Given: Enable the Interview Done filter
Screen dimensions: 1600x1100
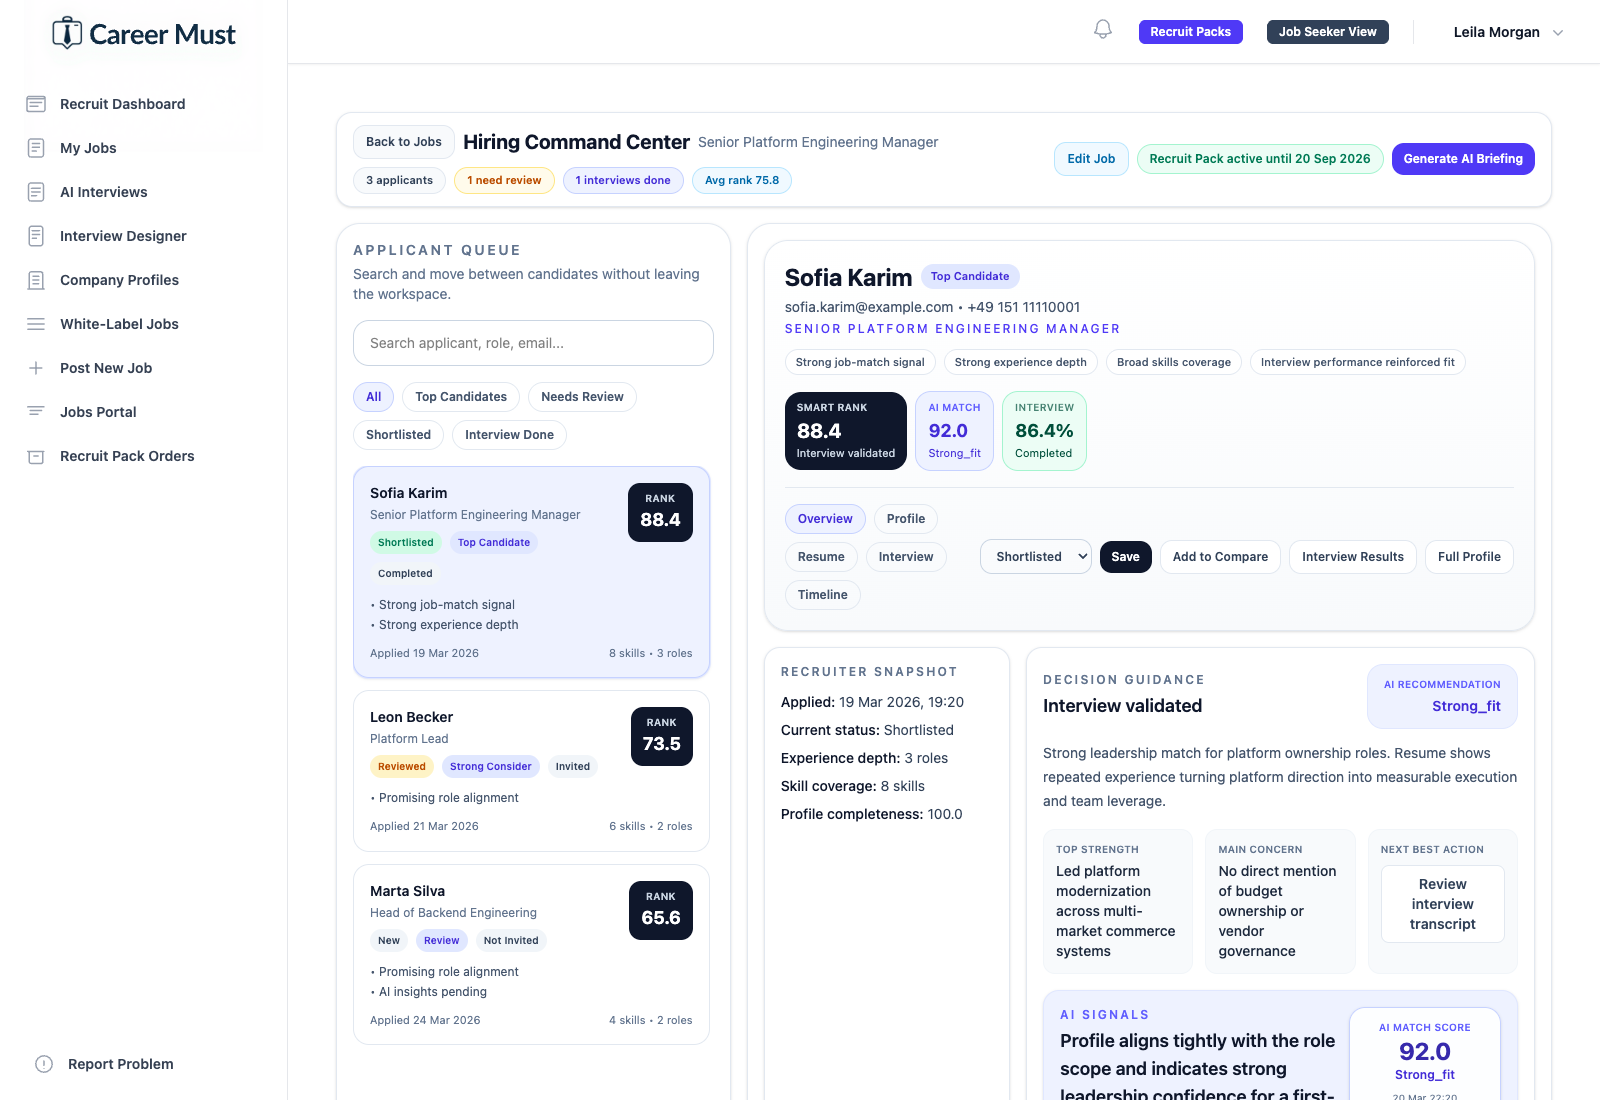Looking at the screenshot, I should pos(509,435).
